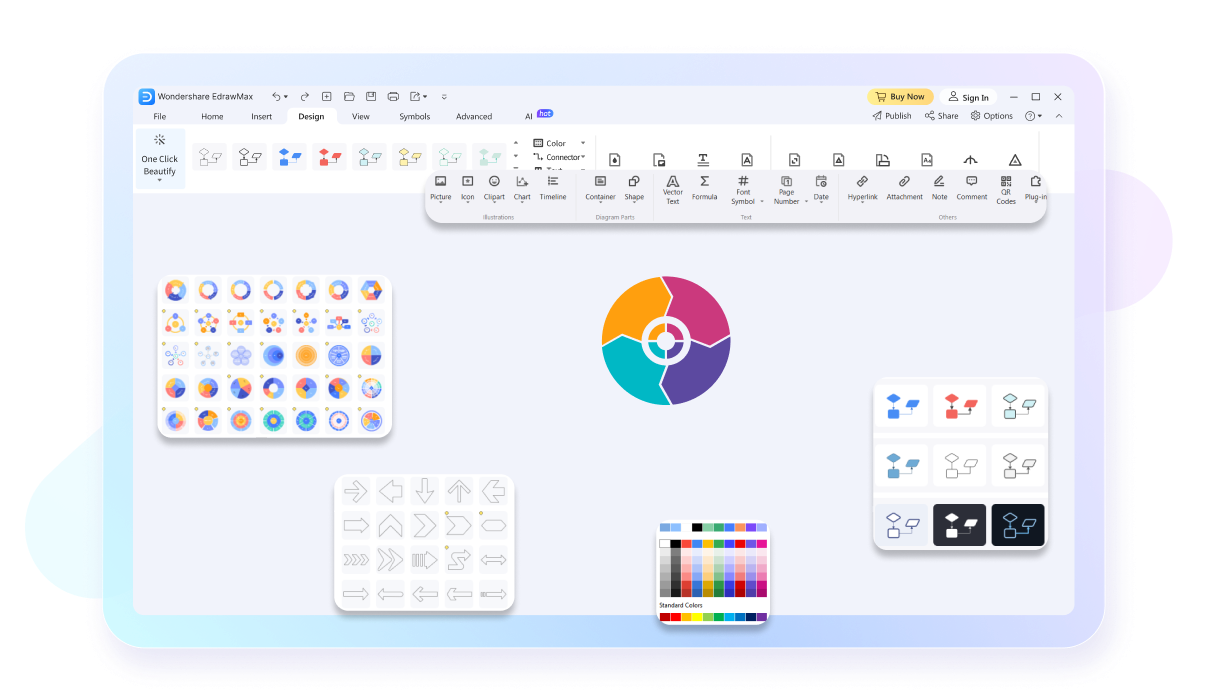The image size is (1208, 700).
Task: Switch to the Home tab
Action: [212, 117]
